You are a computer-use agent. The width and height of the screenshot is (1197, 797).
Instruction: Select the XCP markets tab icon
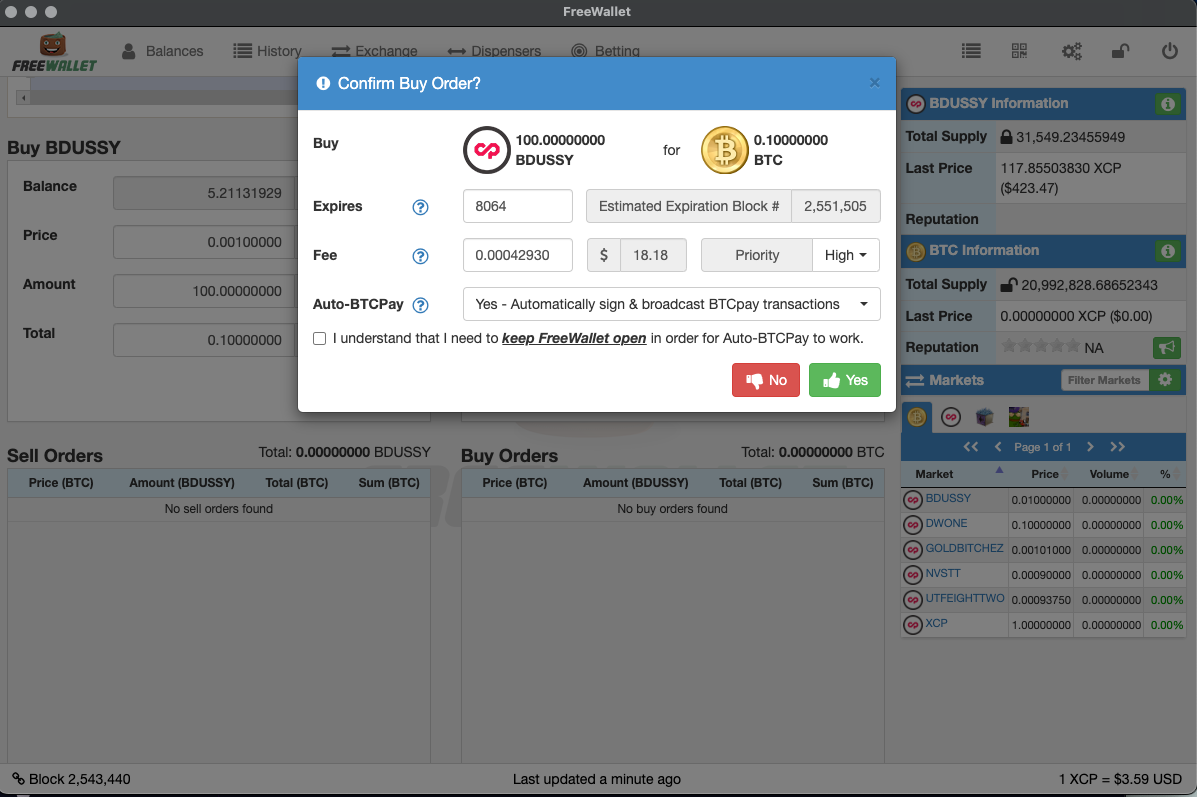[x=950, y=417]
